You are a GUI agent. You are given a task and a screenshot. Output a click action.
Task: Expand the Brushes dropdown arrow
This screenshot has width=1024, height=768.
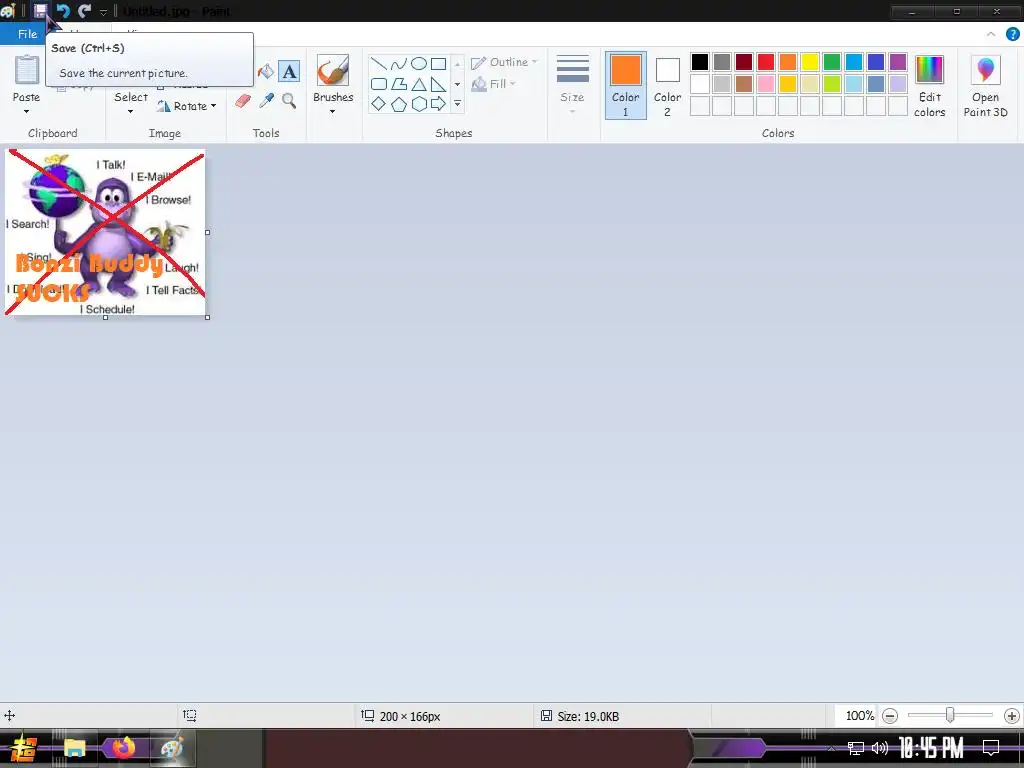point(332,111)
